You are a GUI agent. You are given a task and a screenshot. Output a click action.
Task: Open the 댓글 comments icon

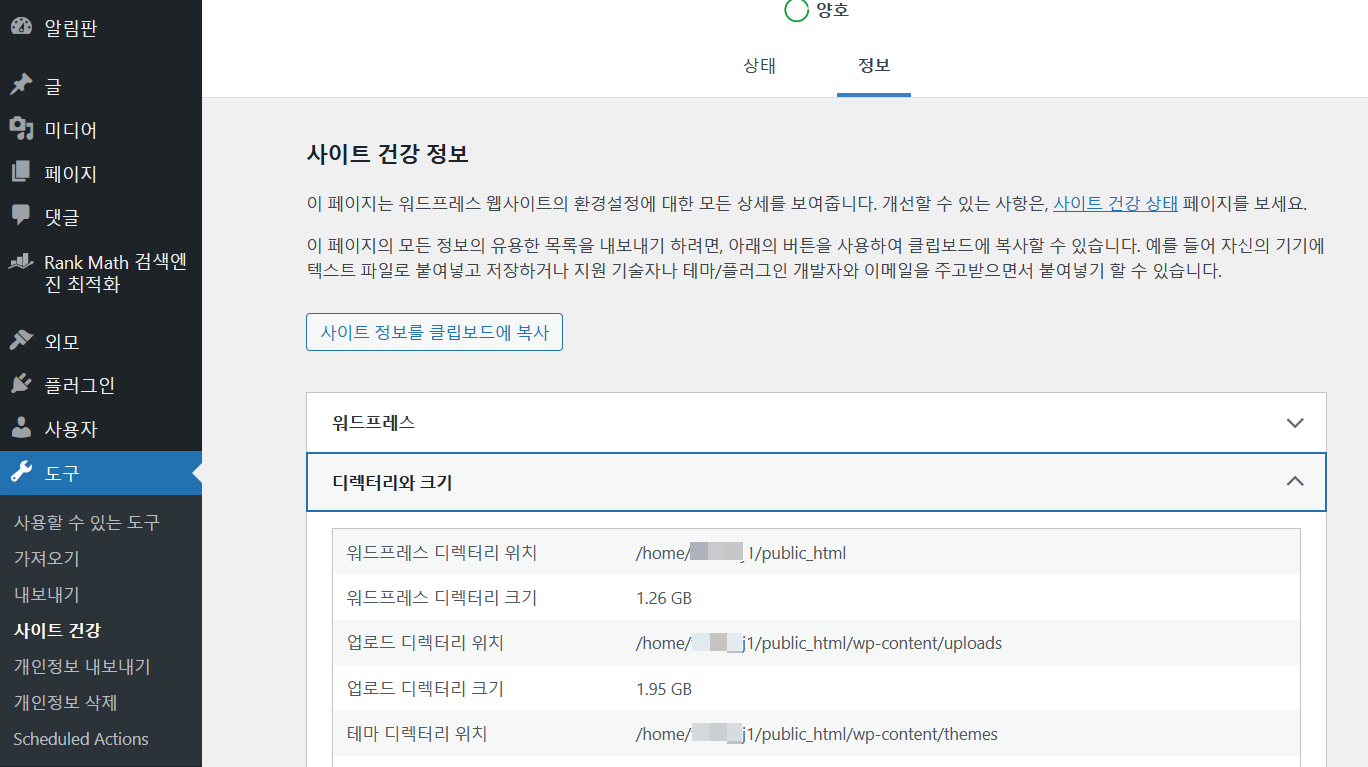22,216
